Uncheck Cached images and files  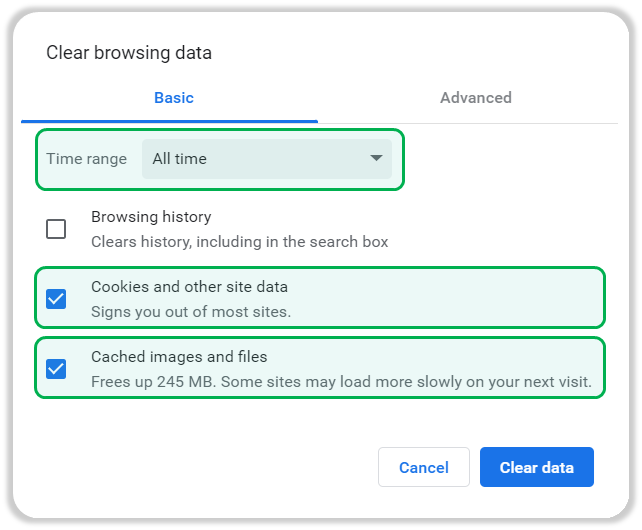tap(56, 369)
